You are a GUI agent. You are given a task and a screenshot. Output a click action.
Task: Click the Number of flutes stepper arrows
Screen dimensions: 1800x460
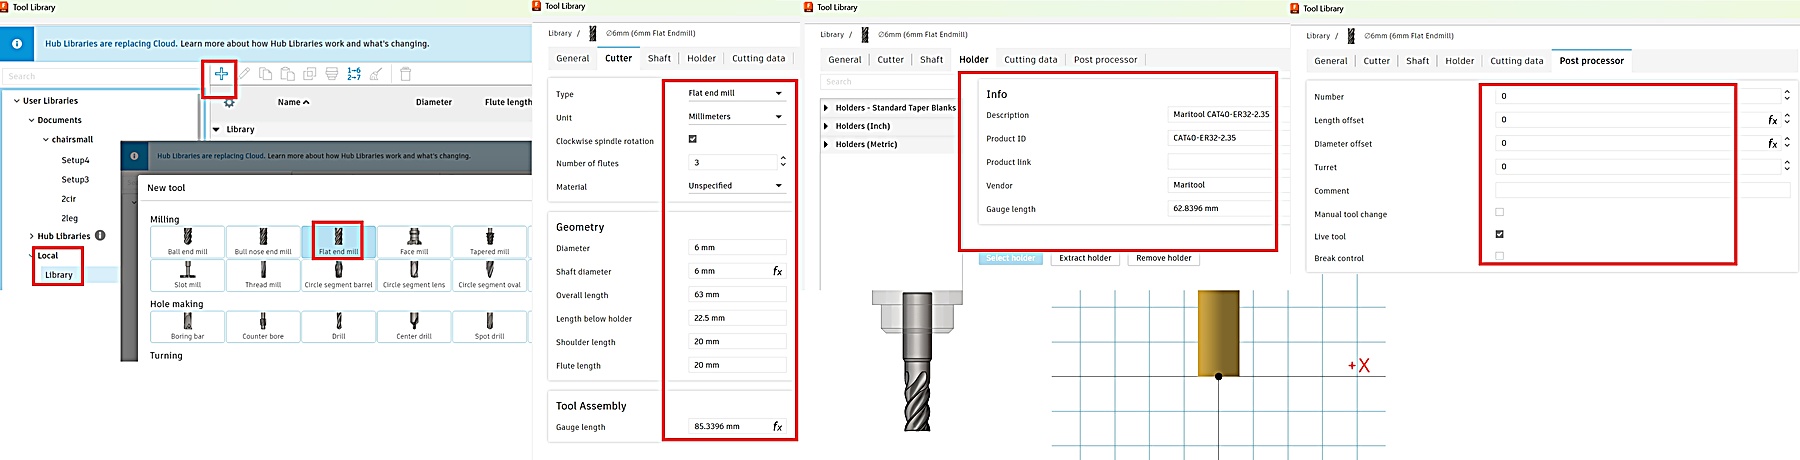pyautogui.click(x=783, y=161)
